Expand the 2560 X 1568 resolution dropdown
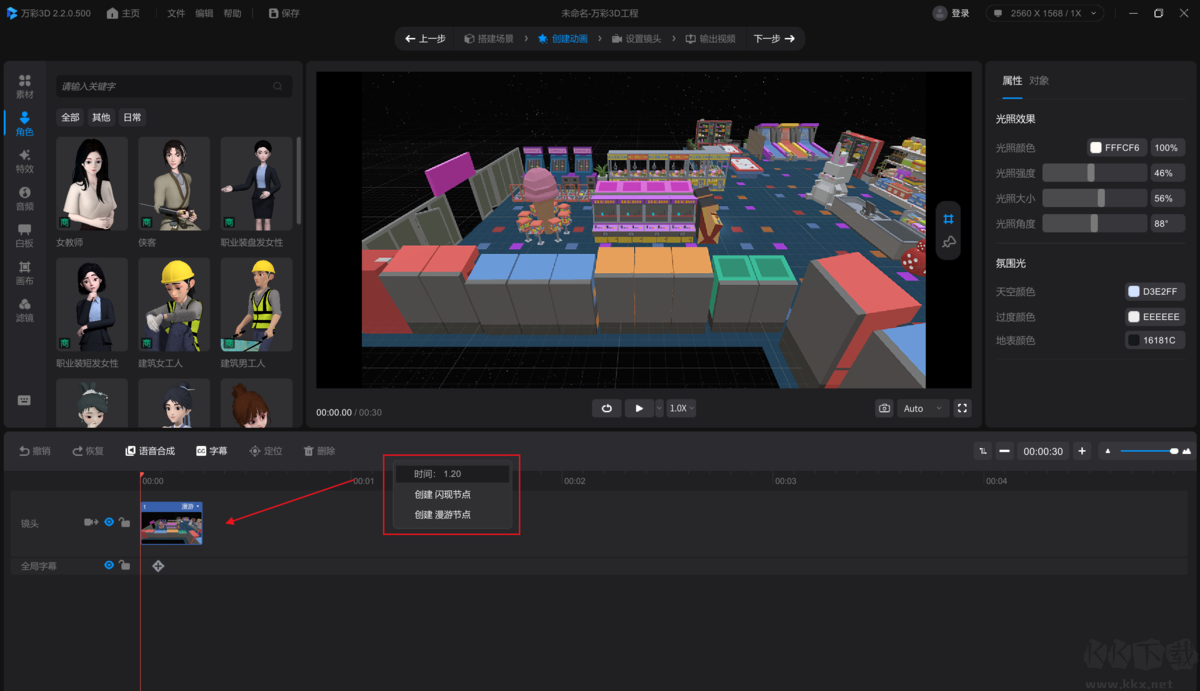This screenshot has width=1200, height=691. pyautogui.click(x=1045, y=13)
